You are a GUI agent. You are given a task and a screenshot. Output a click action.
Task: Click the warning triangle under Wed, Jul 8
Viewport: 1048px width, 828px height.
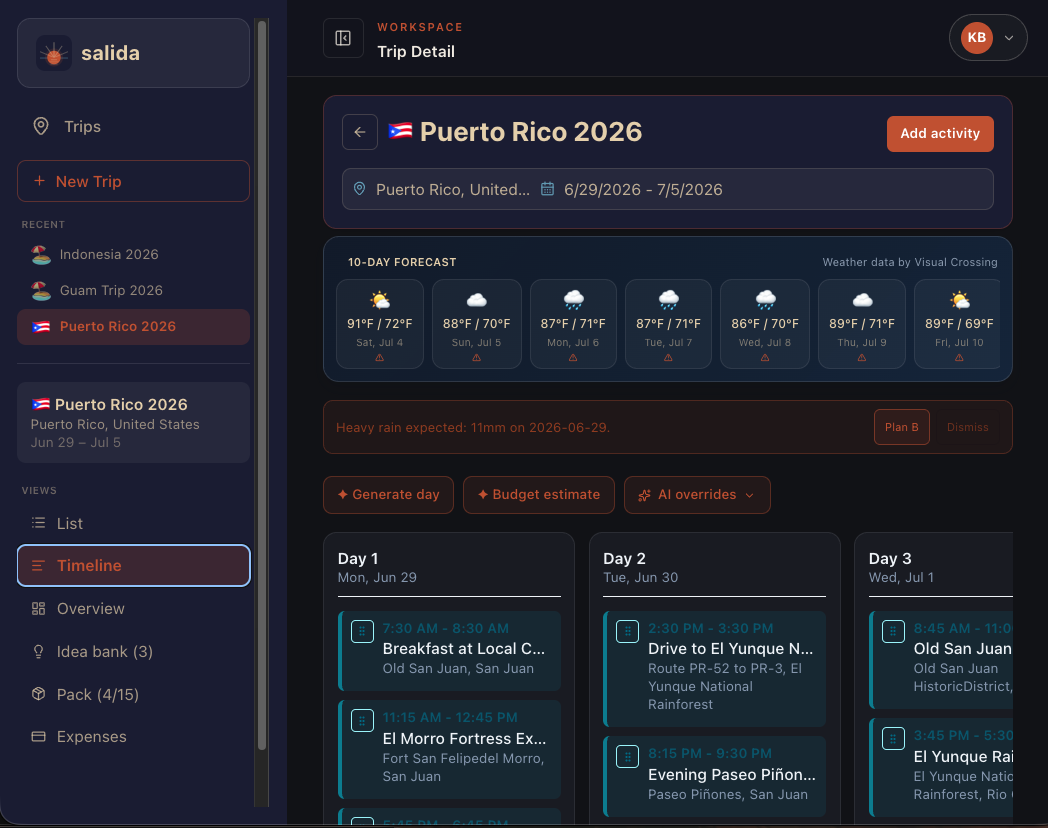765,358
